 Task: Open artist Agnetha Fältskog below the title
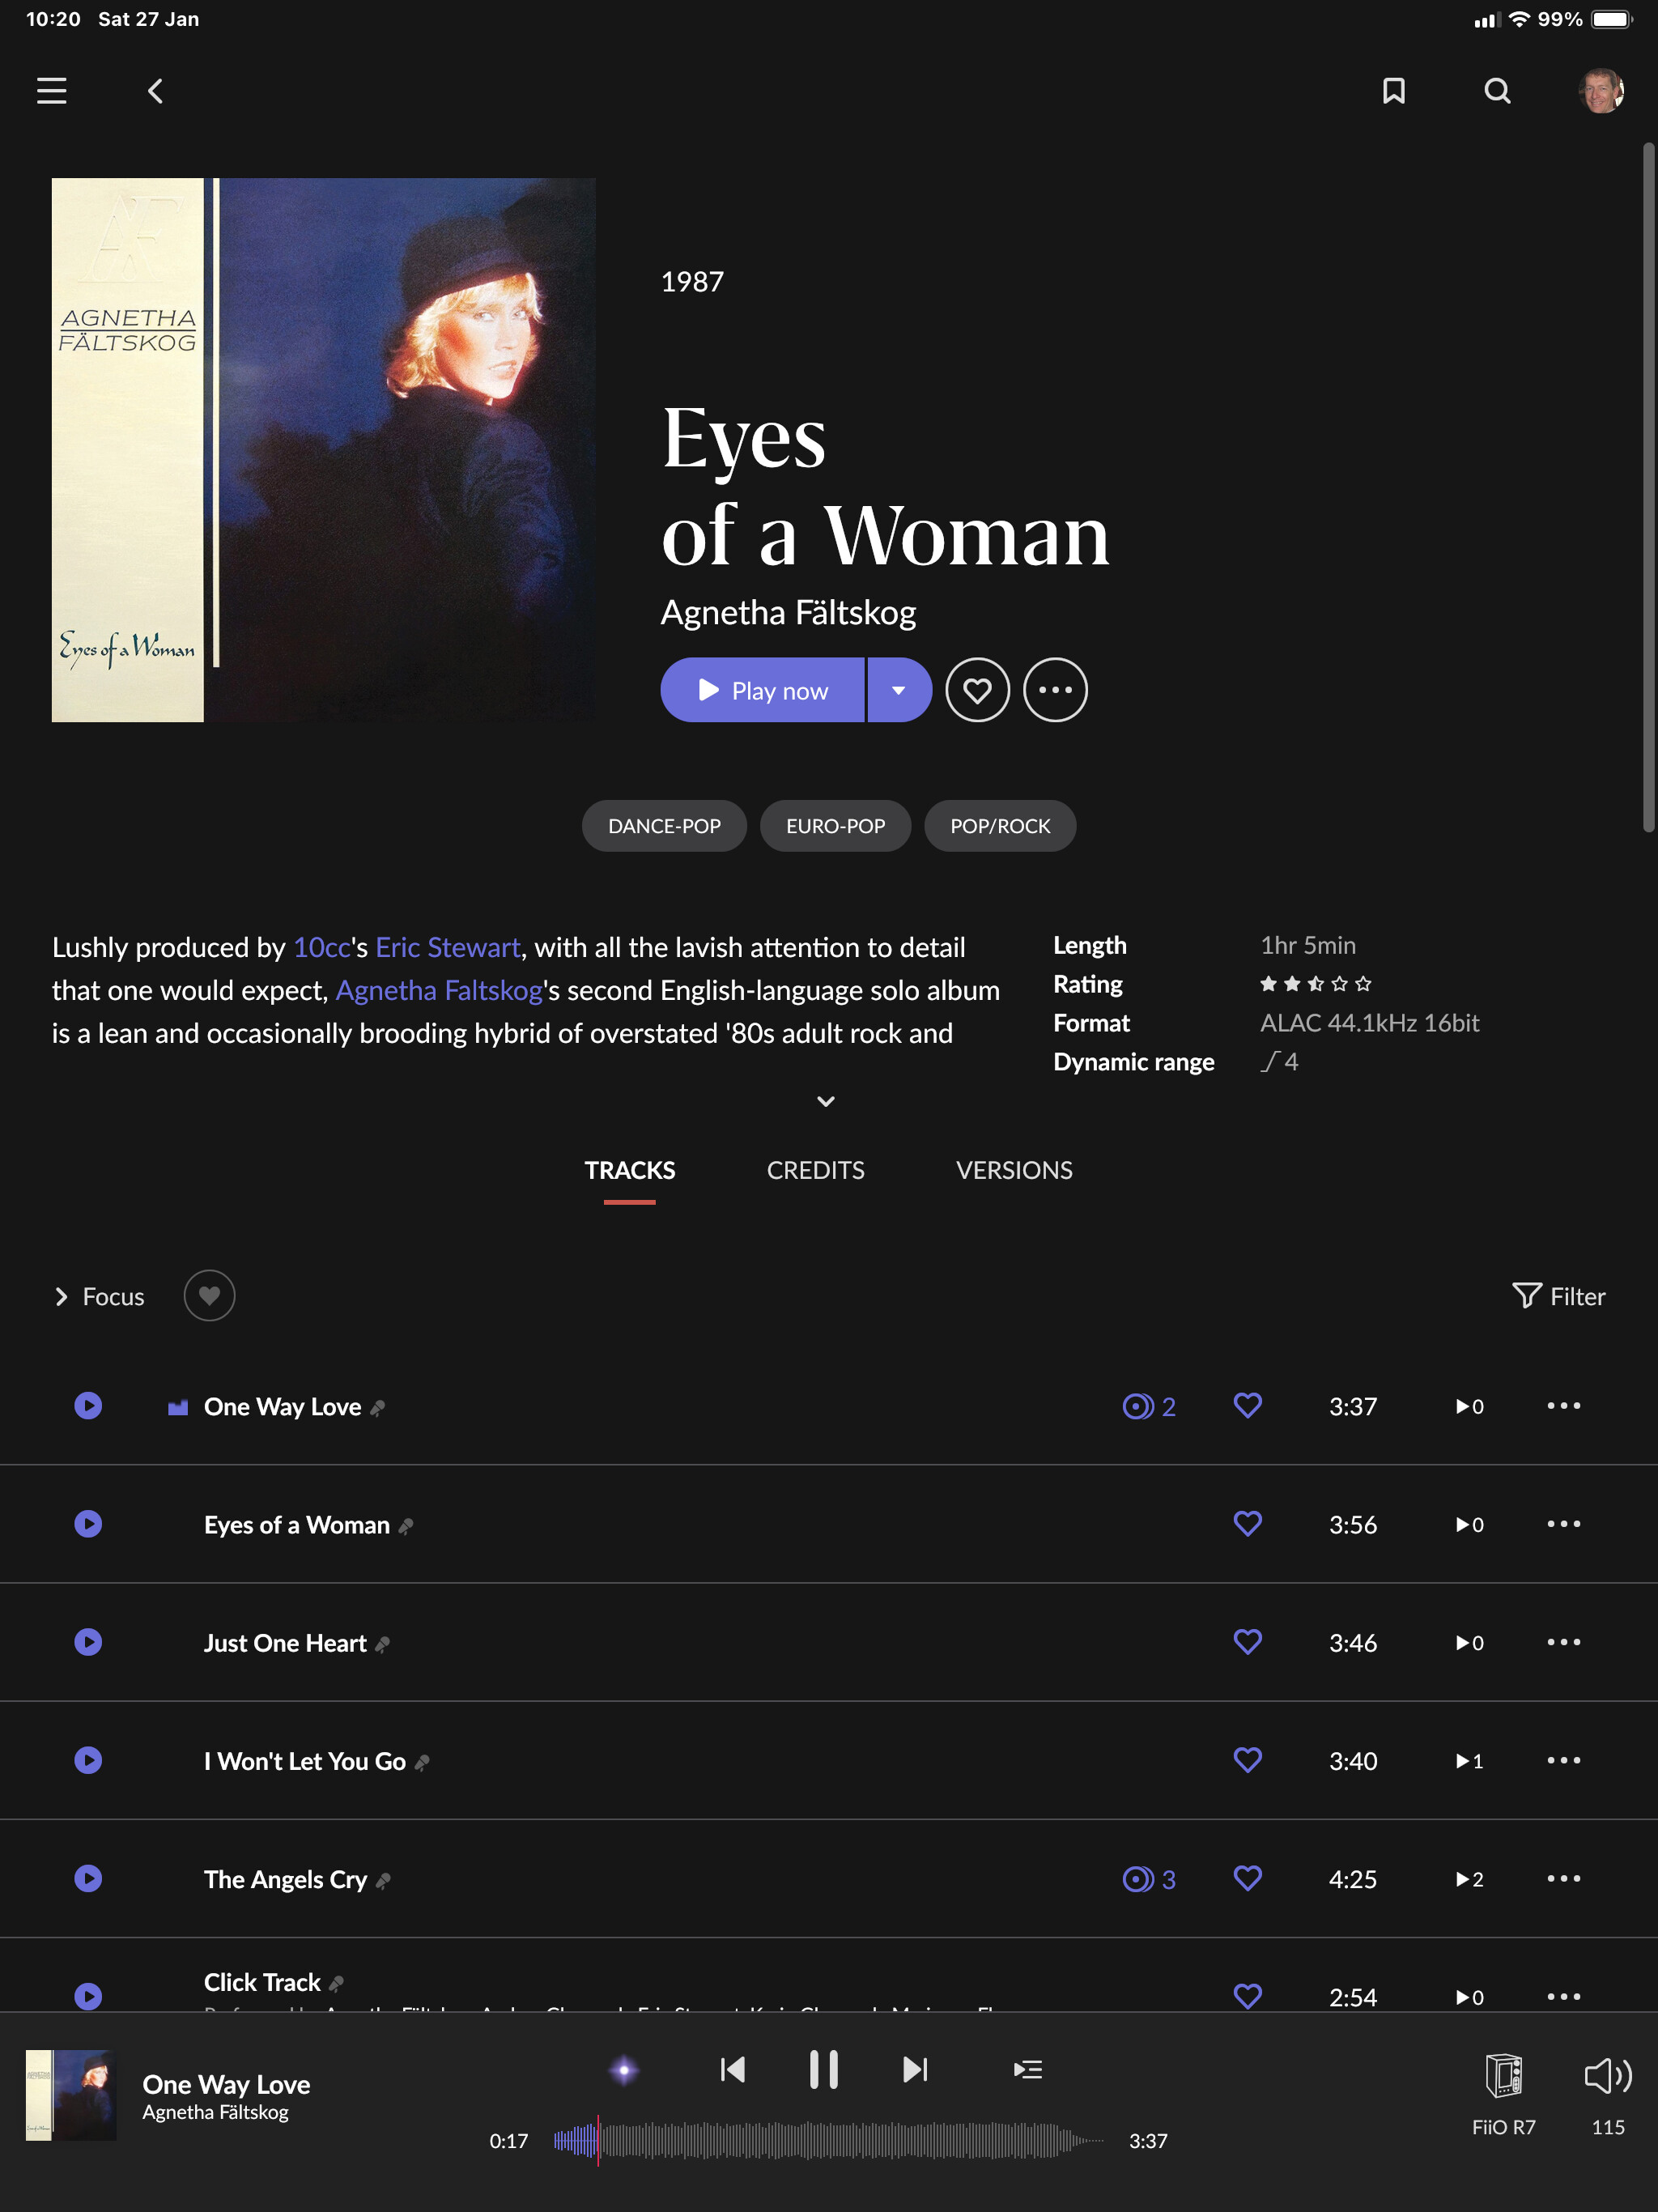788,612
